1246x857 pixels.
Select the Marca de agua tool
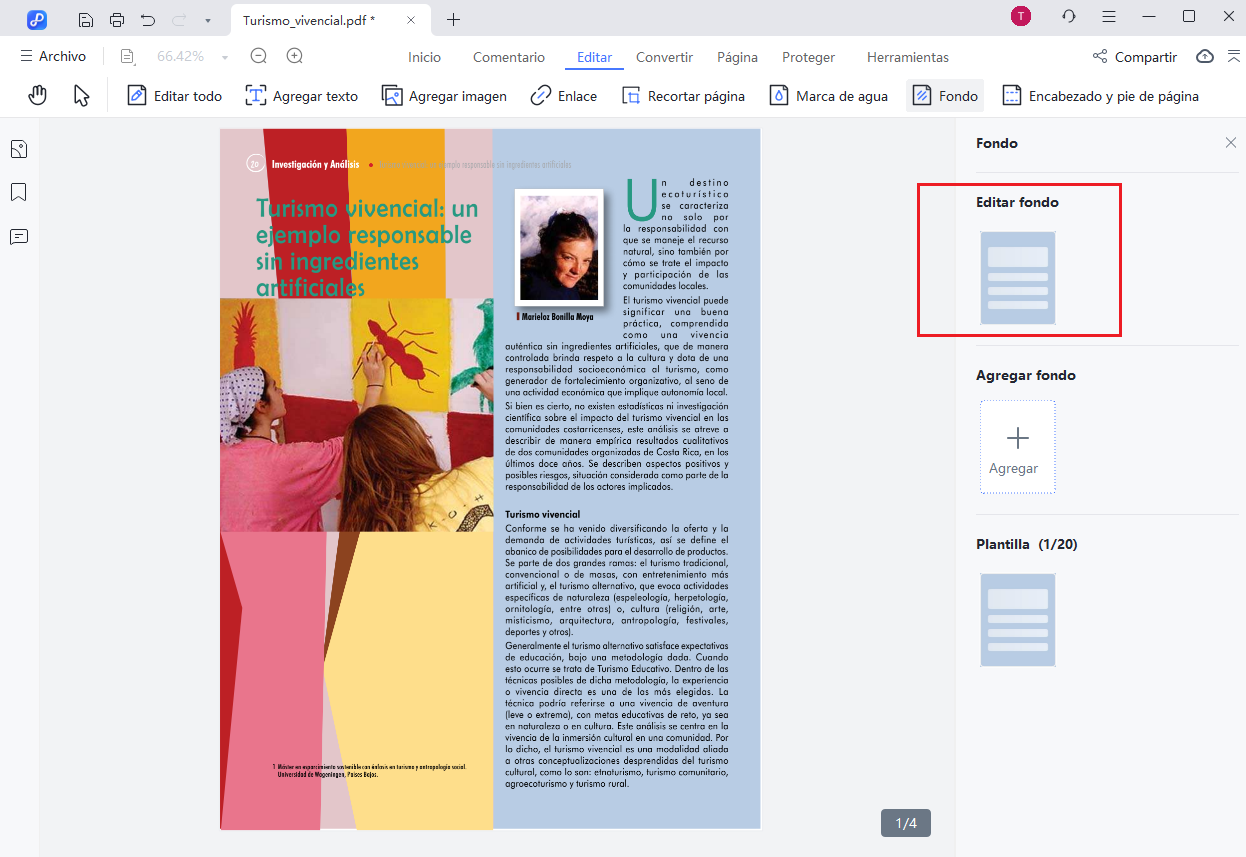pyautogui.click(x=828, y=95)
